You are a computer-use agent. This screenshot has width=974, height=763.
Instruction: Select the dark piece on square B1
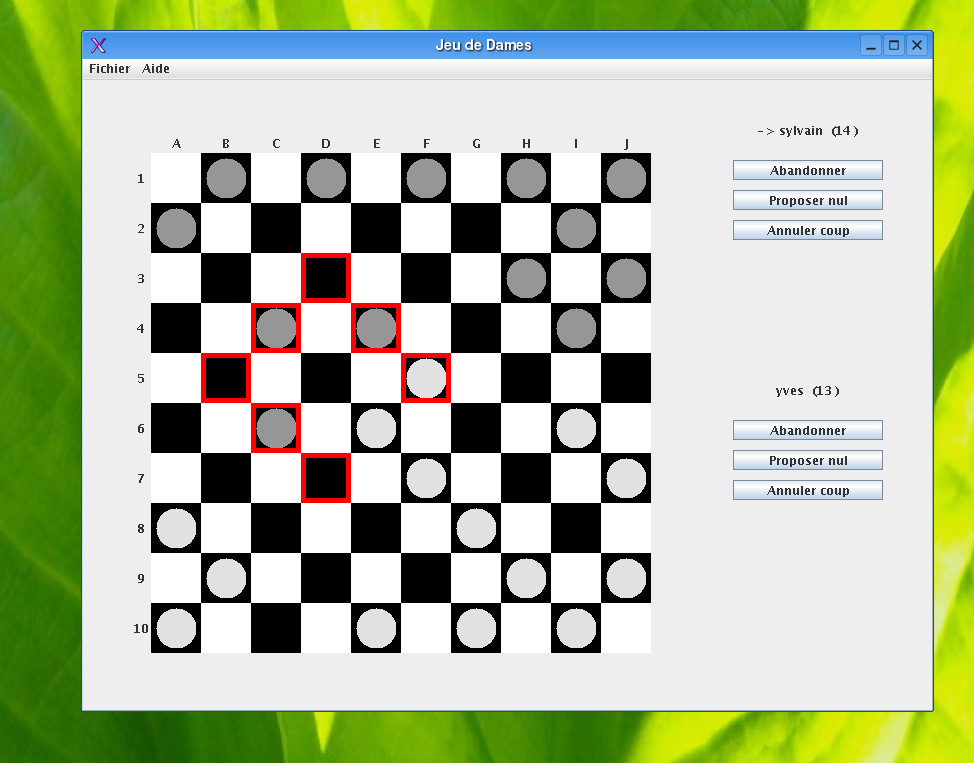(226, 178)
